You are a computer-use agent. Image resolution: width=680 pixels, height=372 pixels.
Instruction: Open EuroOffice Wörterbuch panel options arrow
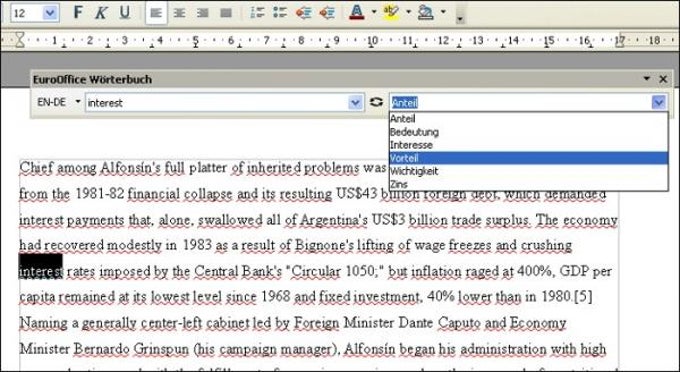[x=647, y=78]
